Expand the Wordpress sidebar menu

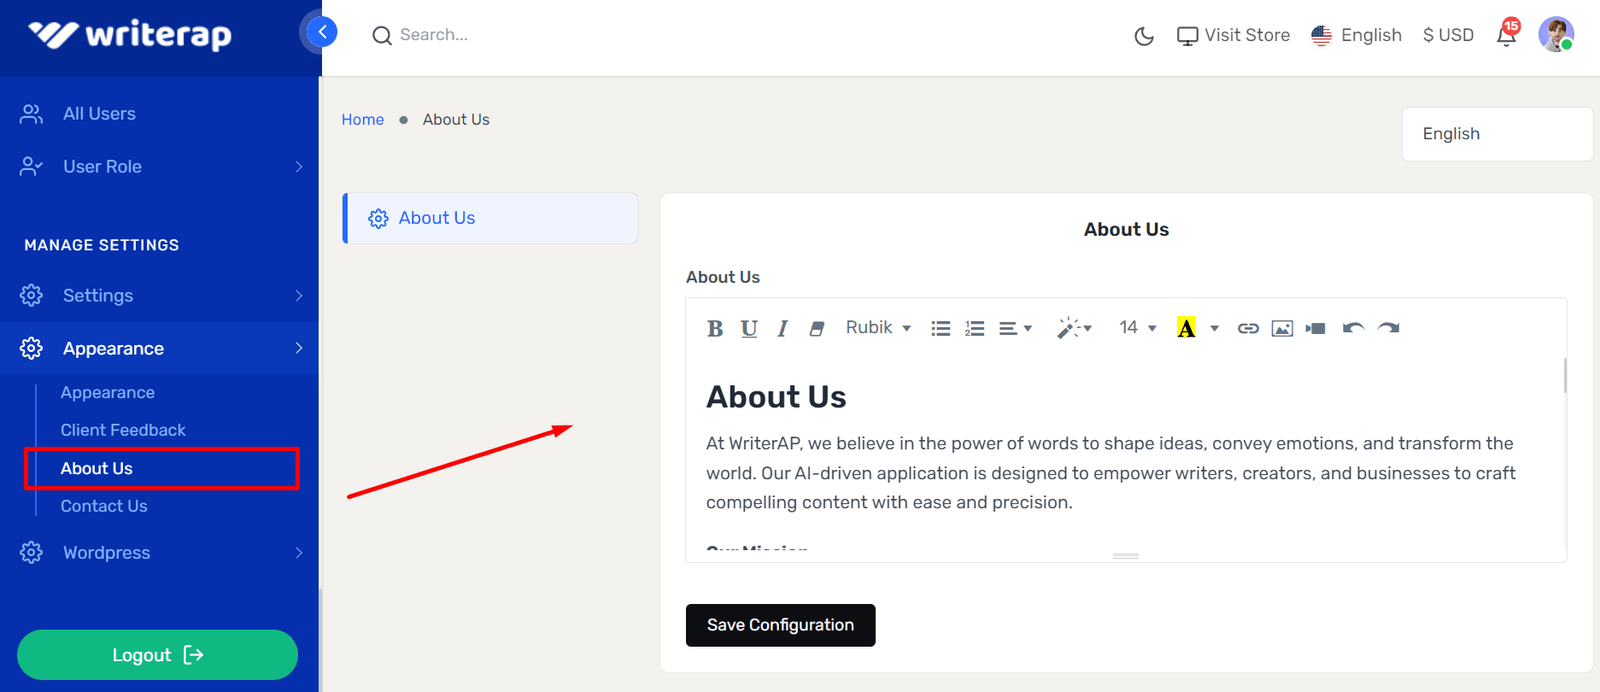pyautogui.click(x=160, y=552)
